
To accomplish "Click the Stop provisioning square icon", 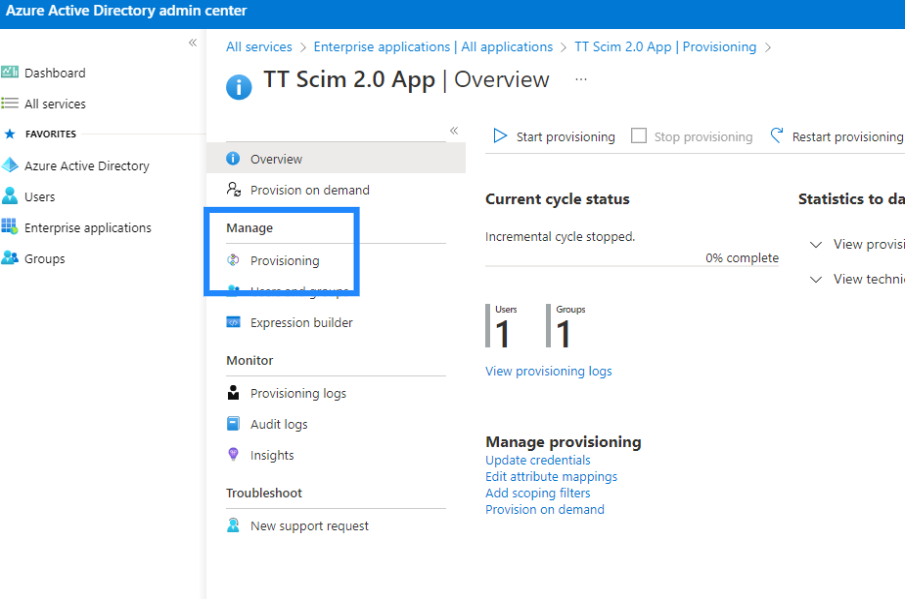I will (638, 136).
